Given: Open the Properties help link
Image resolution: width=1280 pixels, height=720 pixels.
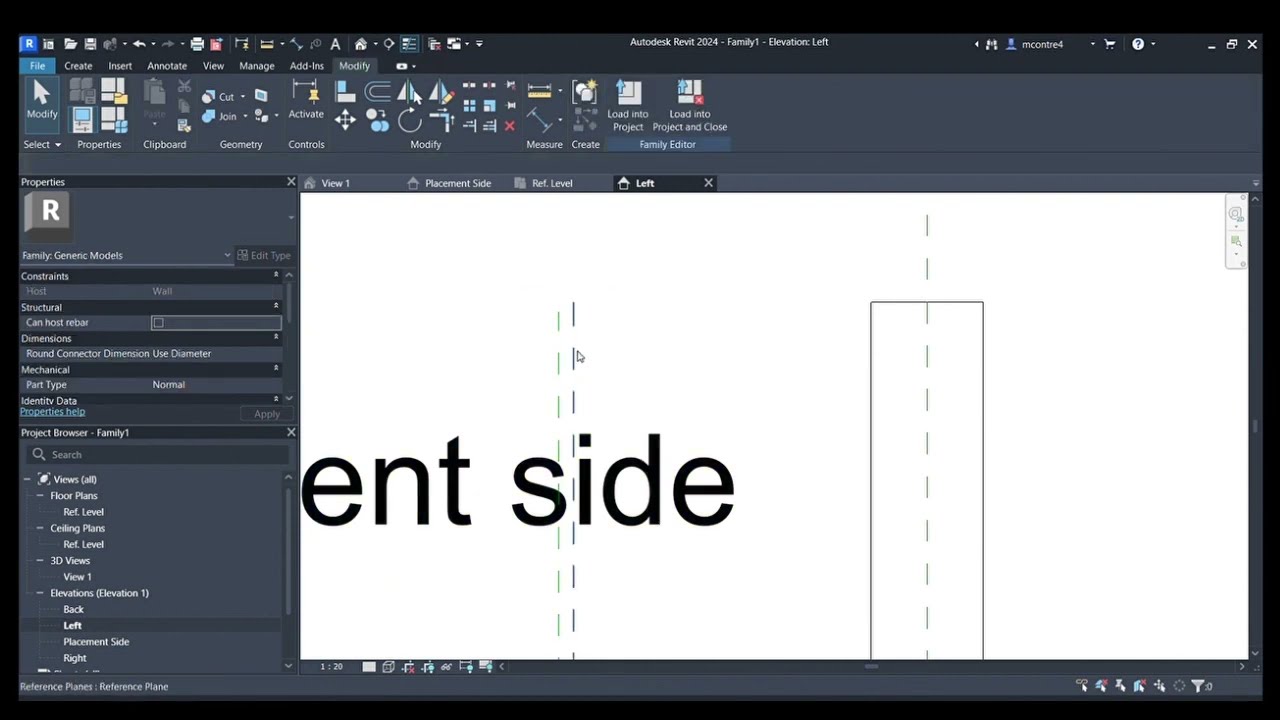Looking at the screenshot, I should coord(53,412).
